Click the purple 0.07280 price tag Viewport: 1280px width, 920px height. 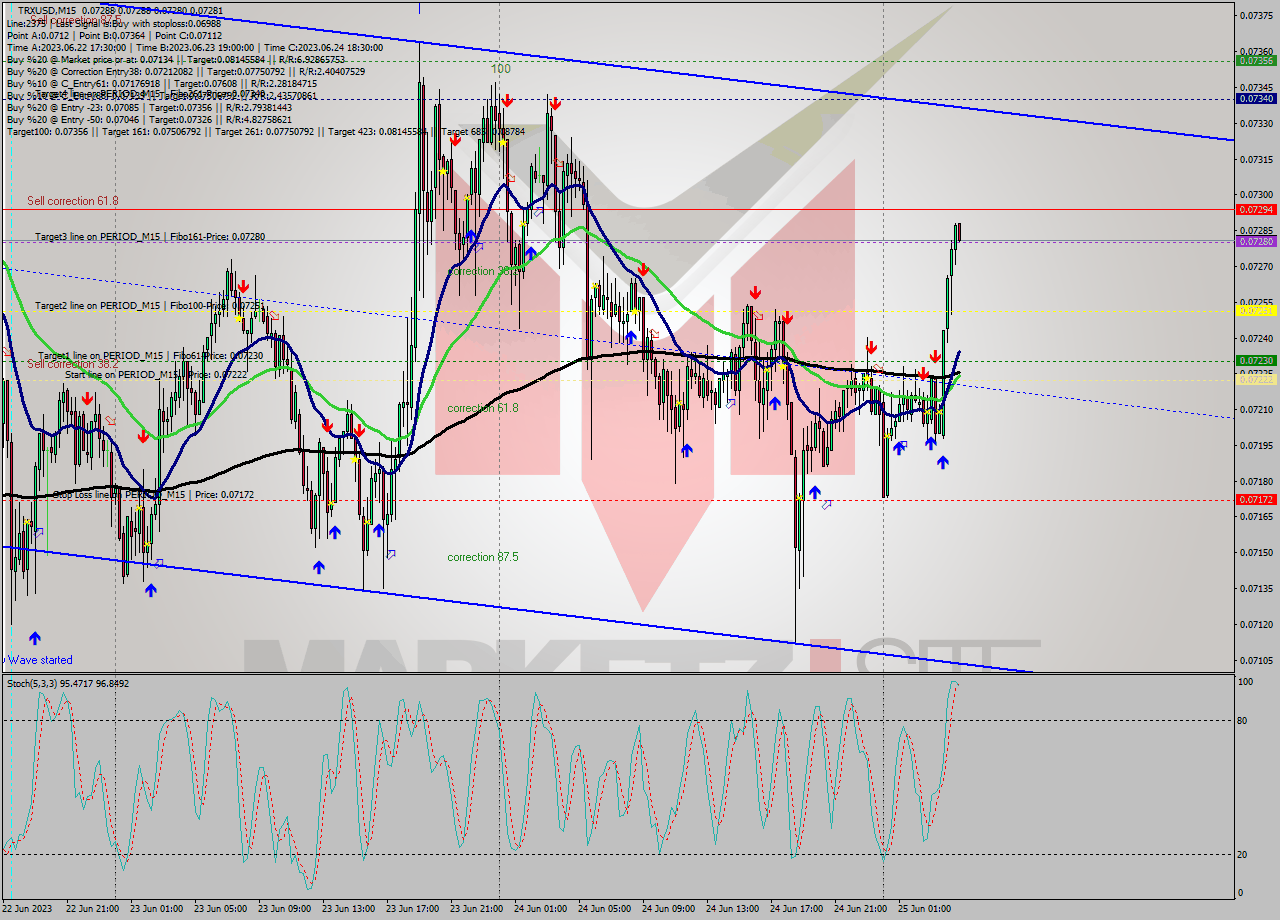[x=1255, y=241]
